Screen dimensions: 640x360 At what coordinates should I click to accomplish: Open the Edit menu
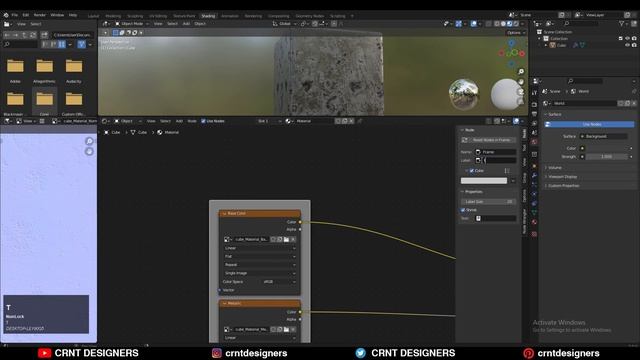click(x=26, y=15)
